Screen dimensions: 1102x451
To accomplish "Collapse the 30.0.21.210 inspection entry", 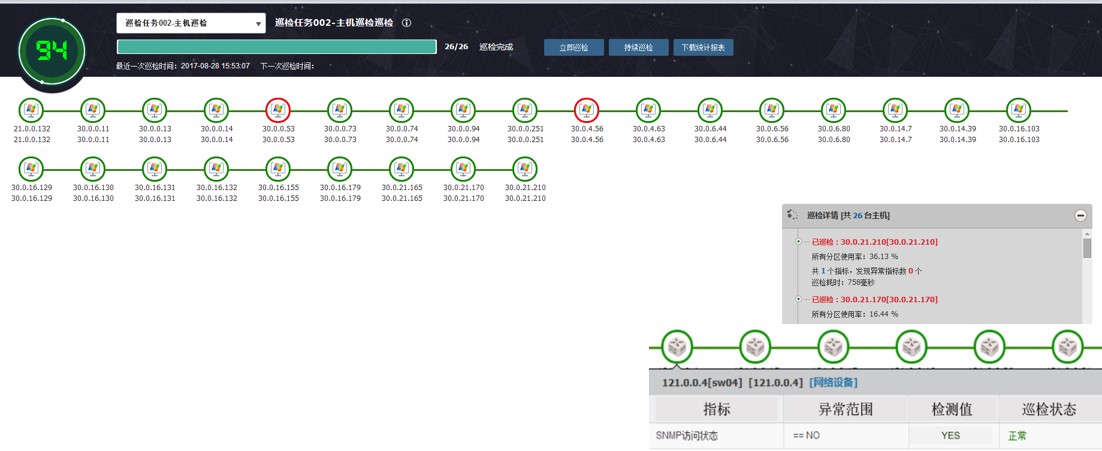I will click(798, 242).
